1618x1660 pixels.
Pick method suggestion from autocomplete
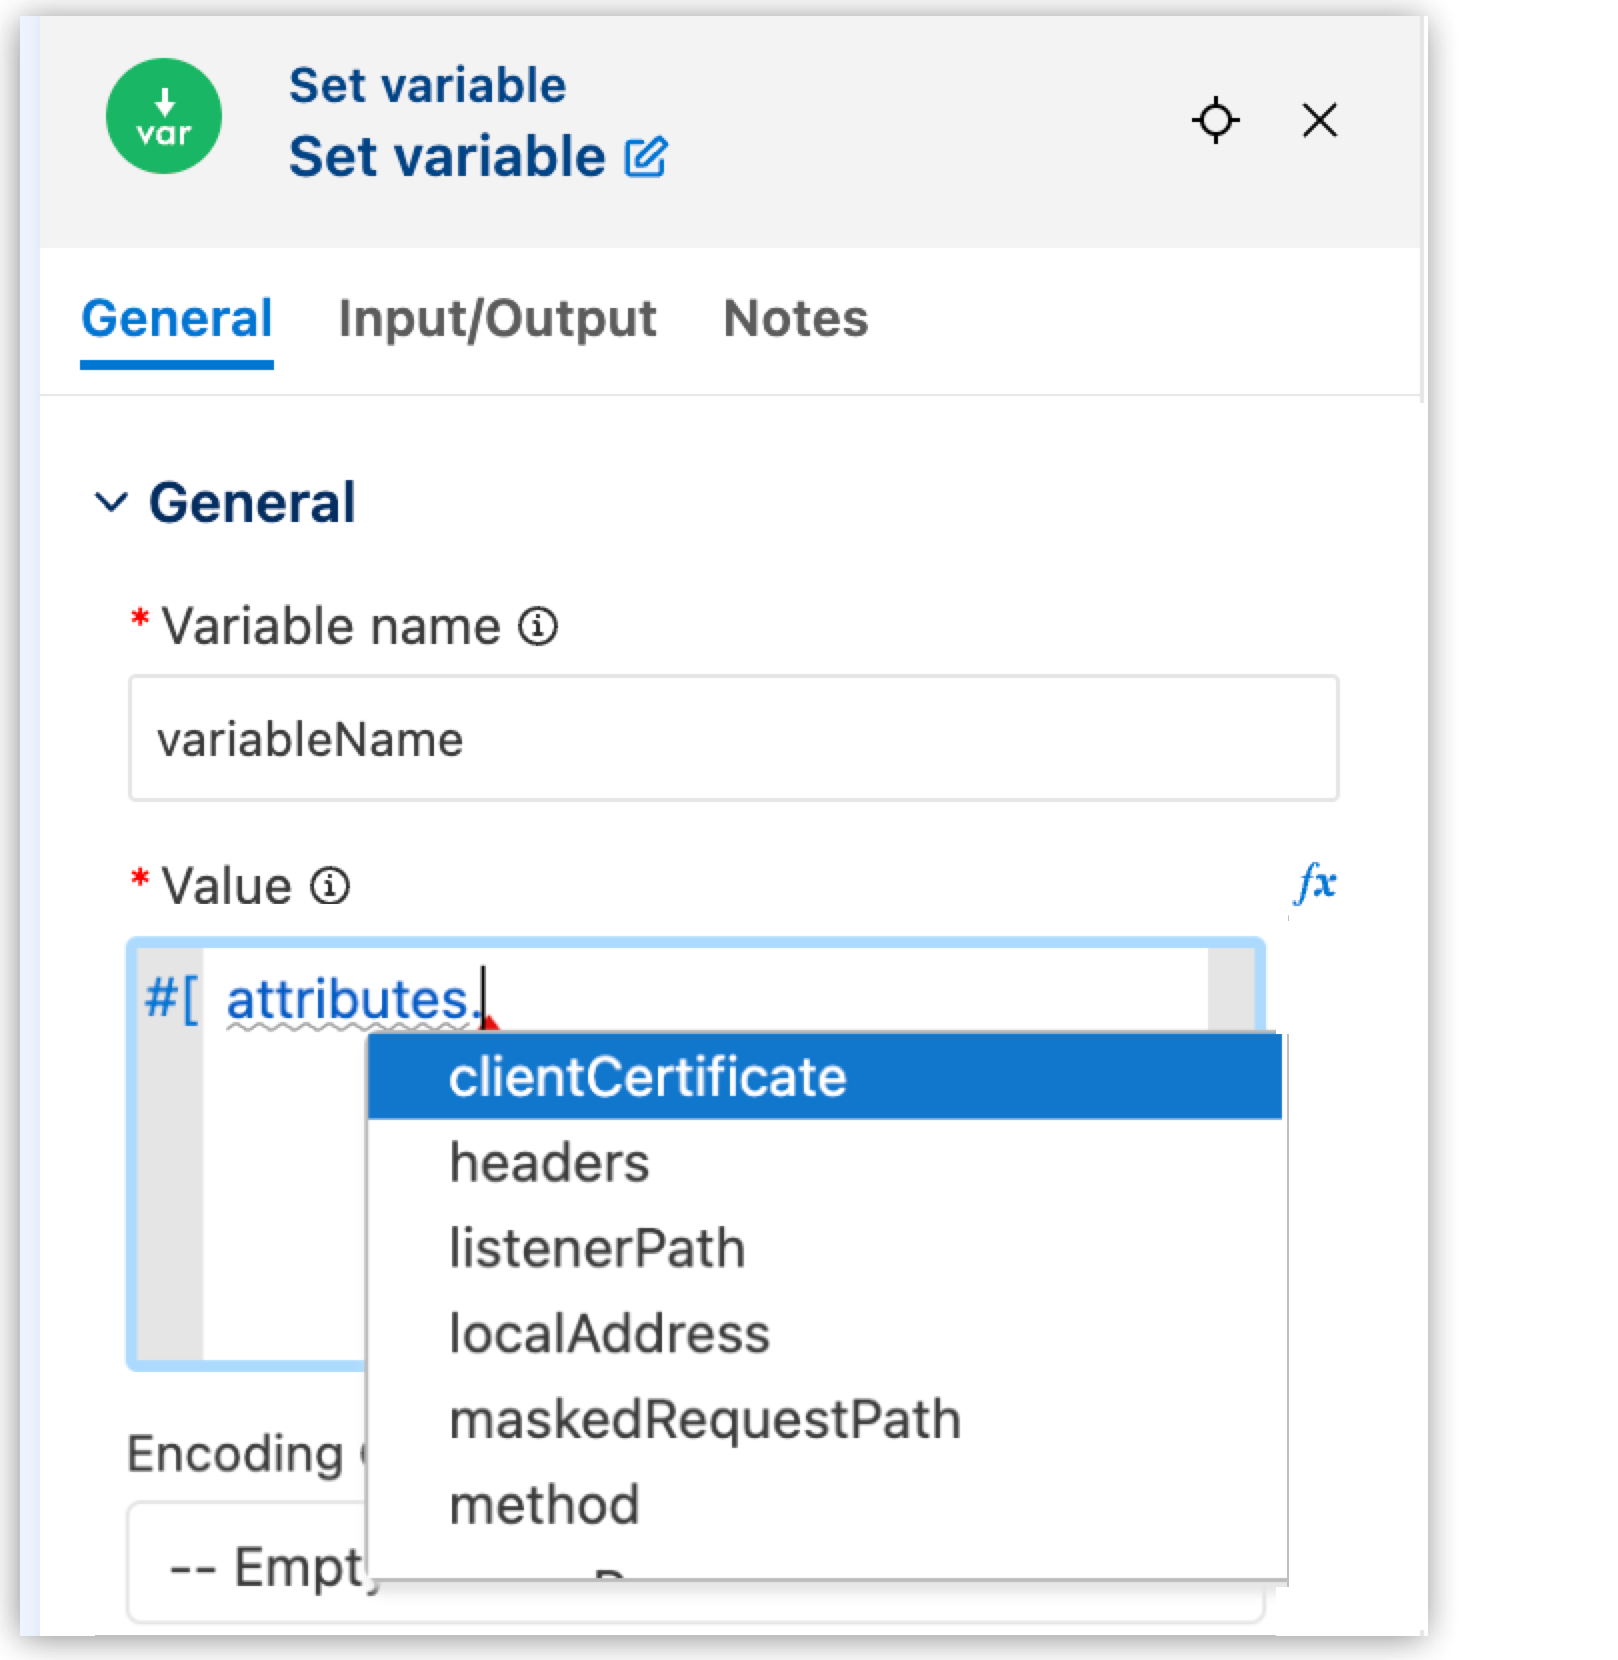[x=825, y=1505]
